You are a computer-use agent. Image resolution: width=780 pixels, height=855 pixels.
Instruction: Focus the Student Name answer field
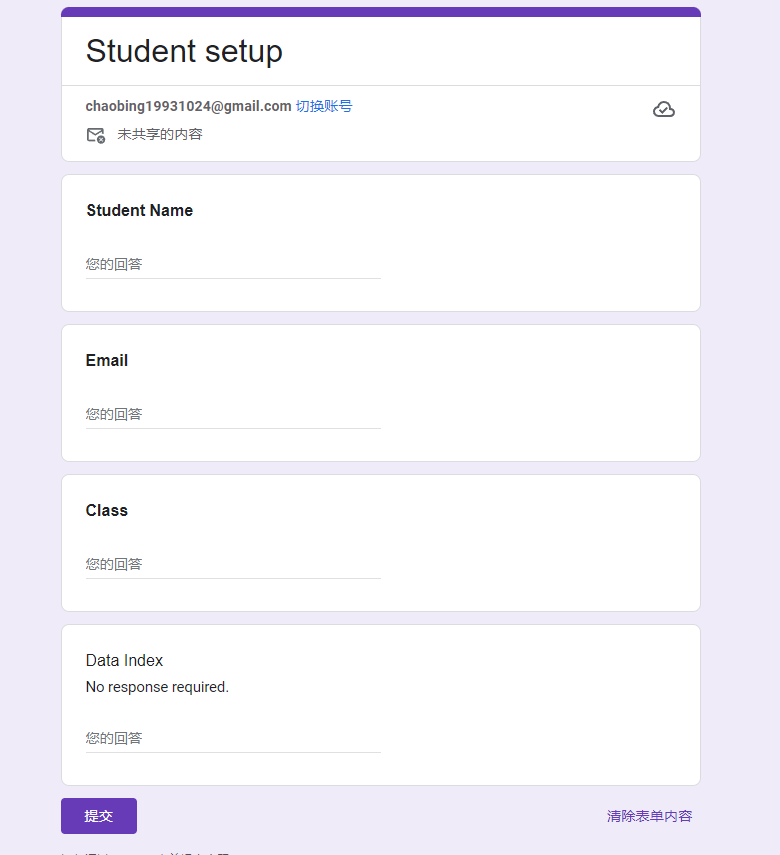(233, 265)
